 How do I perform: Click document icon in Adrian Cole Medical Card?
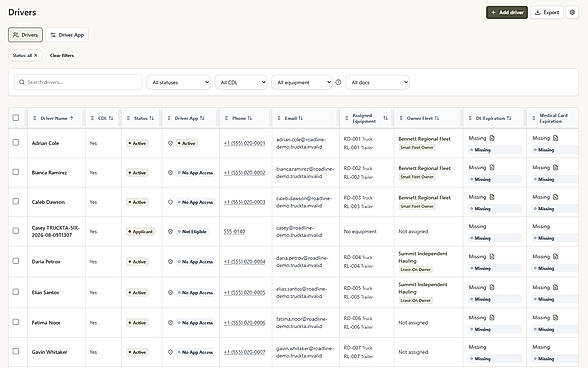[x=556, y=138]
